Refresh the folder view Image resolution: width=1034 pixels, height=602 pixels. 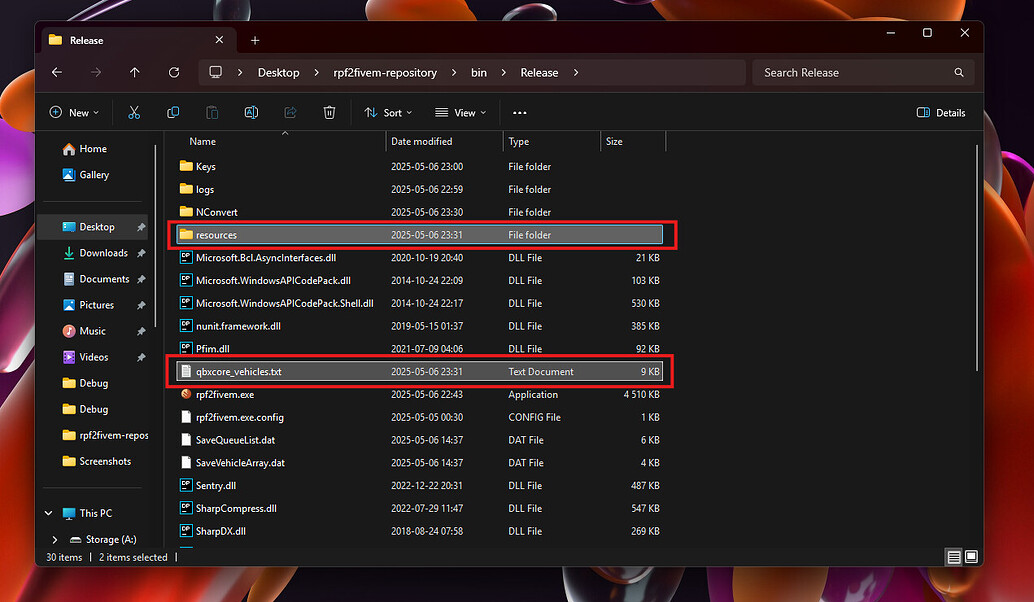pos(174,72)
